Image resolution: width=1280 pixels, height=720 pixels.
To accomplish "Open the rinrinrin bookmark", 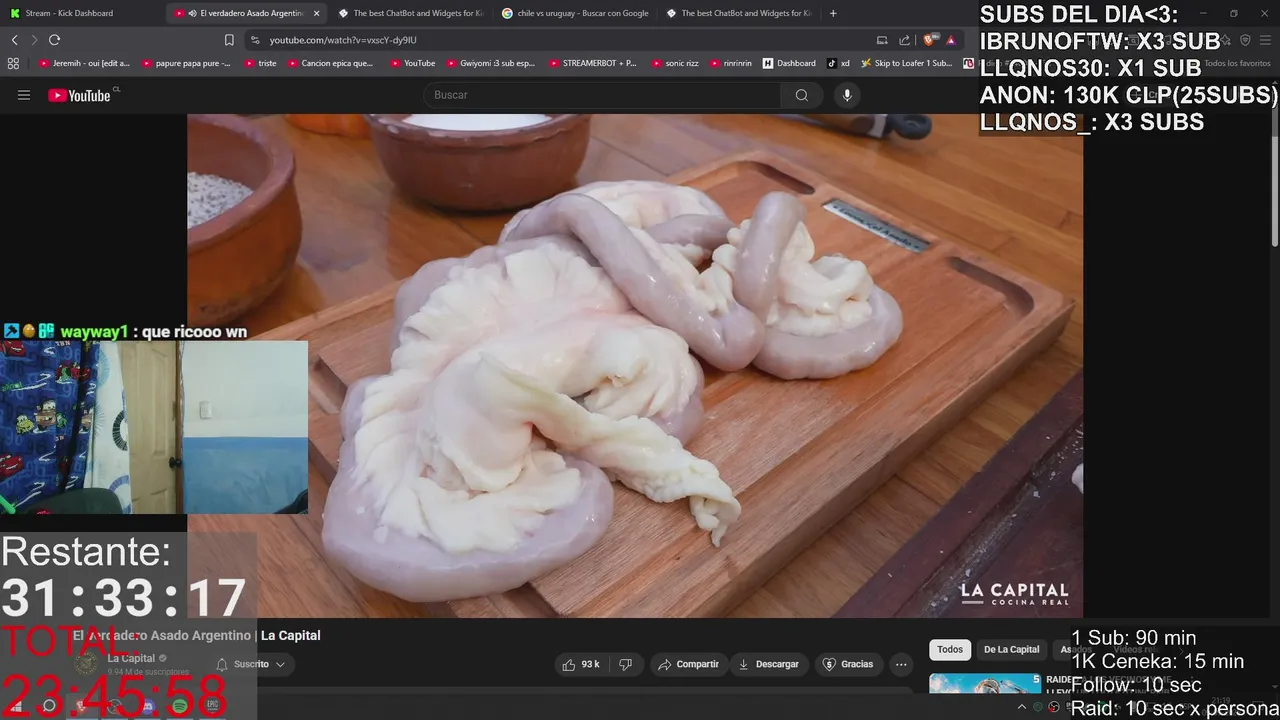I will (x=731, y=63).
